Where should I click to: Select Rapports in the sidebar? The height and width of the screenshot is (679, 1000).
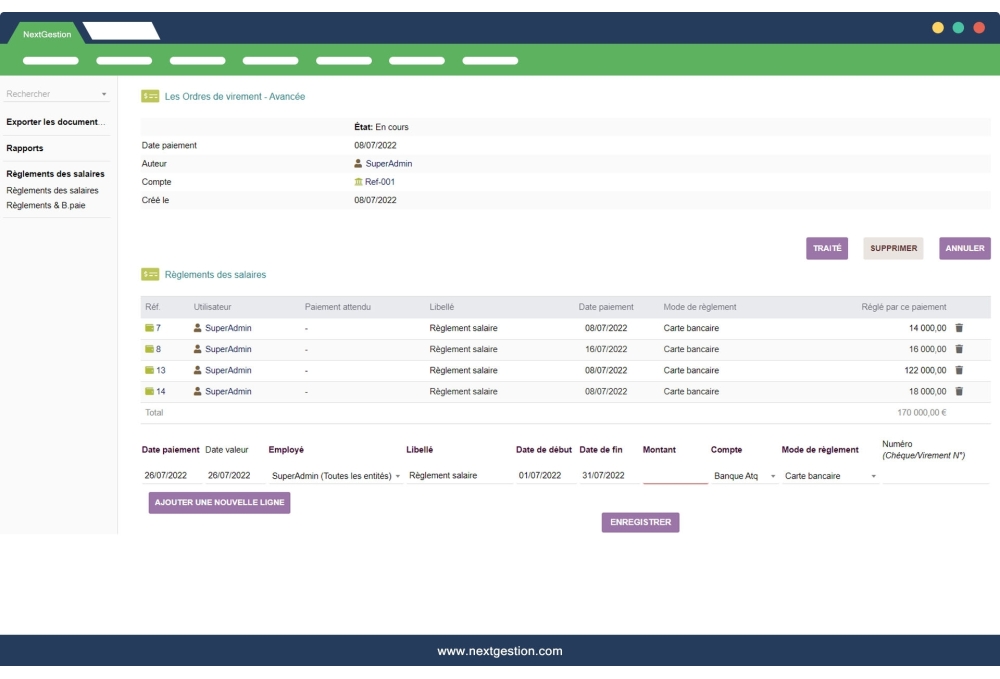[x=25, y=148]
